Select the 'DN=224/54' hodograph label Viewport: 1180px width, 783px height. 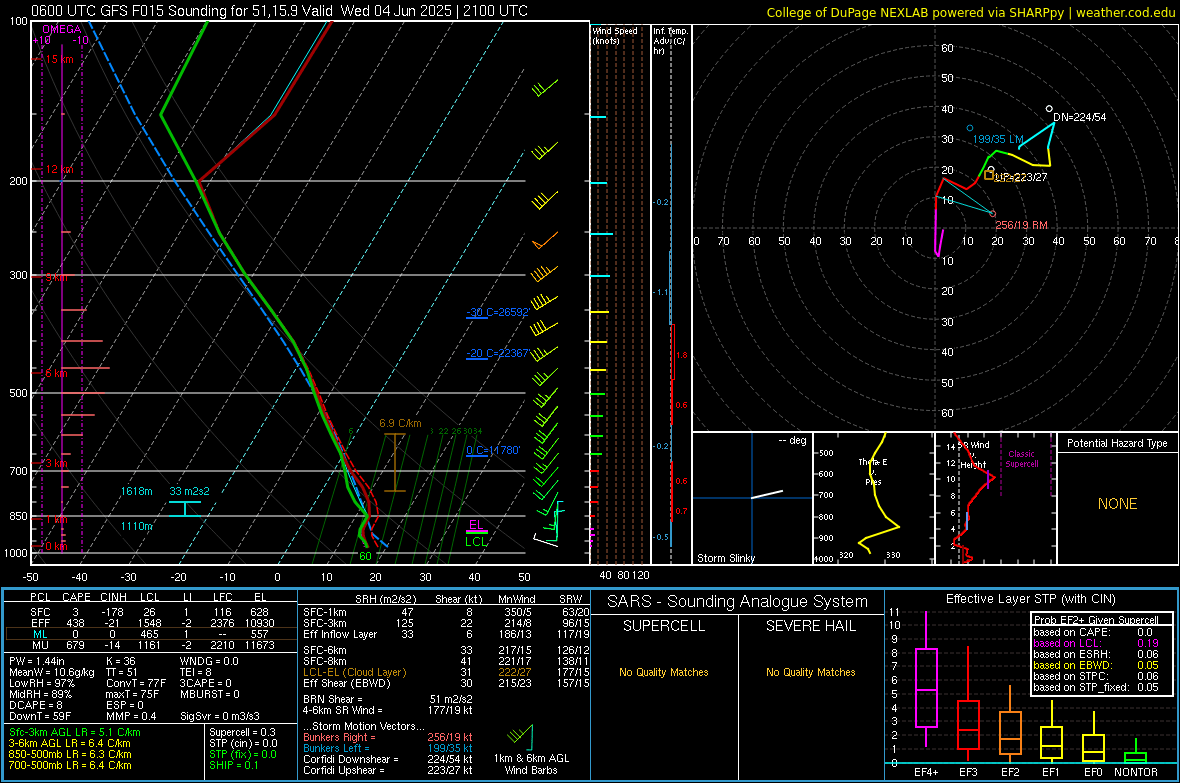pyautogui.click(x=1079, y=117)
